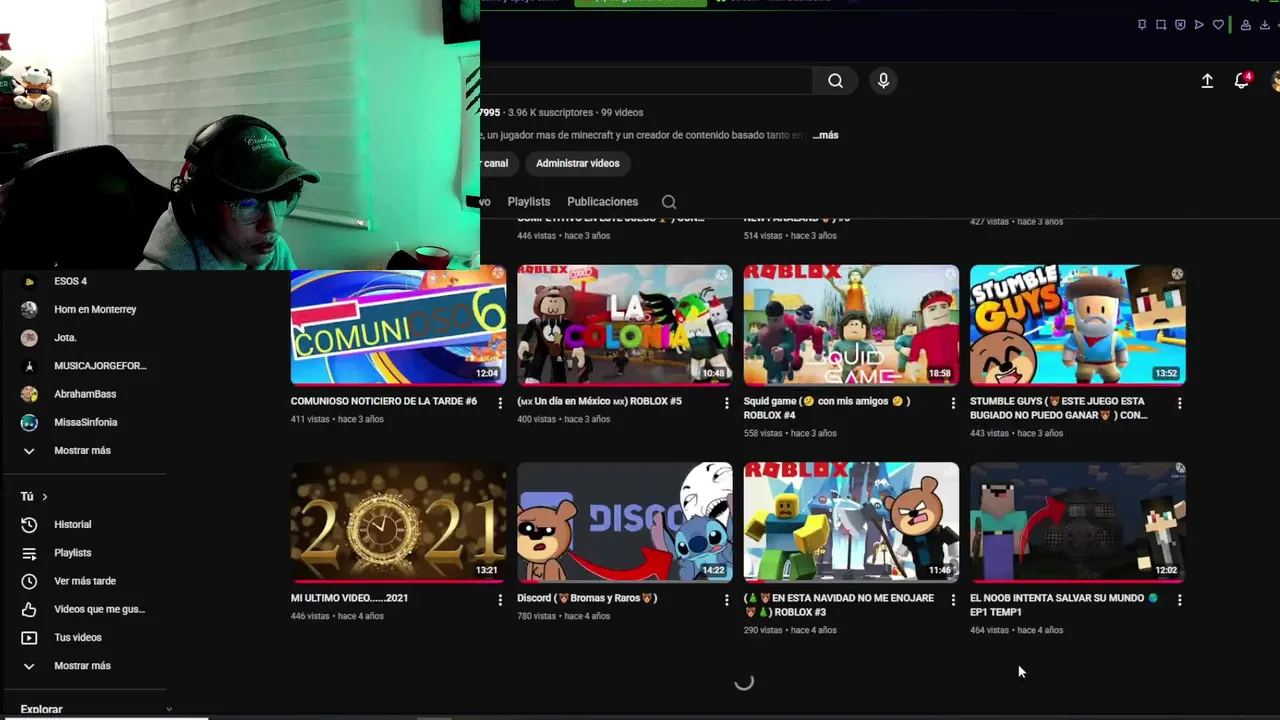Start voice search with the microphone icon
1280x720 pixels.
tap(883, 81)
